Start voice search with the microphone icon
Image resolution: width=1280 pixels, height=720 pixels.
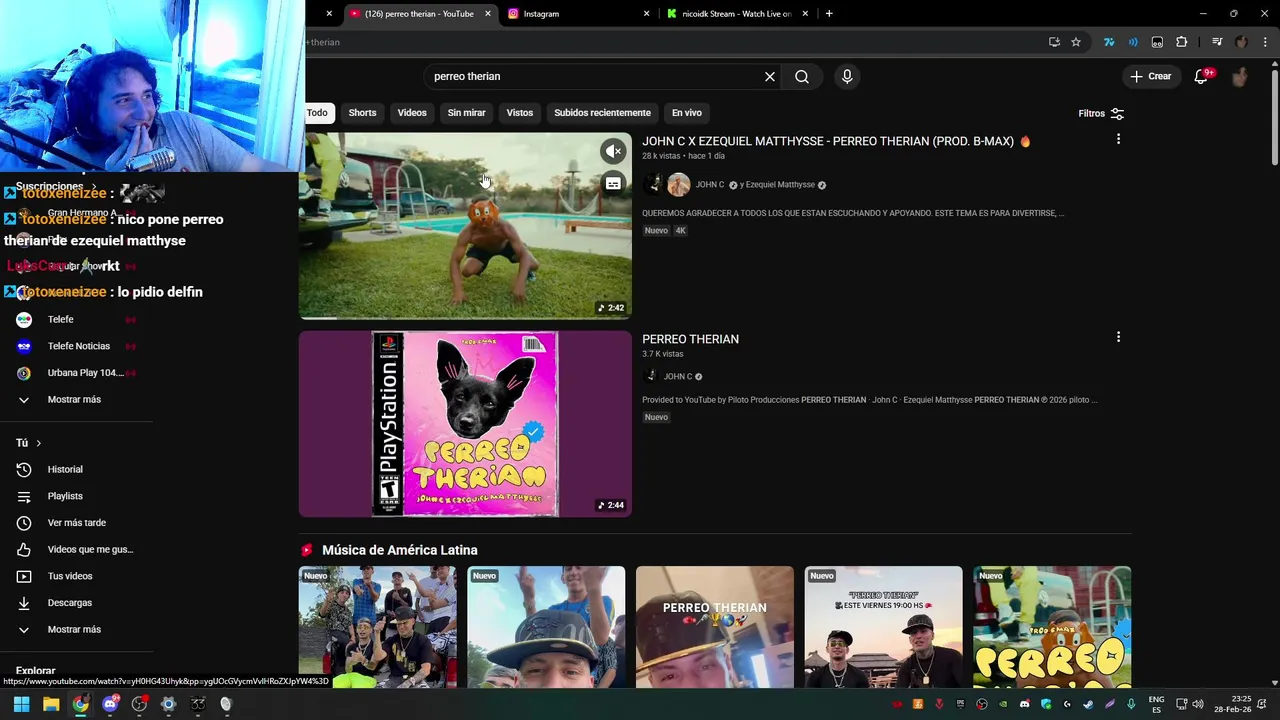847,76
